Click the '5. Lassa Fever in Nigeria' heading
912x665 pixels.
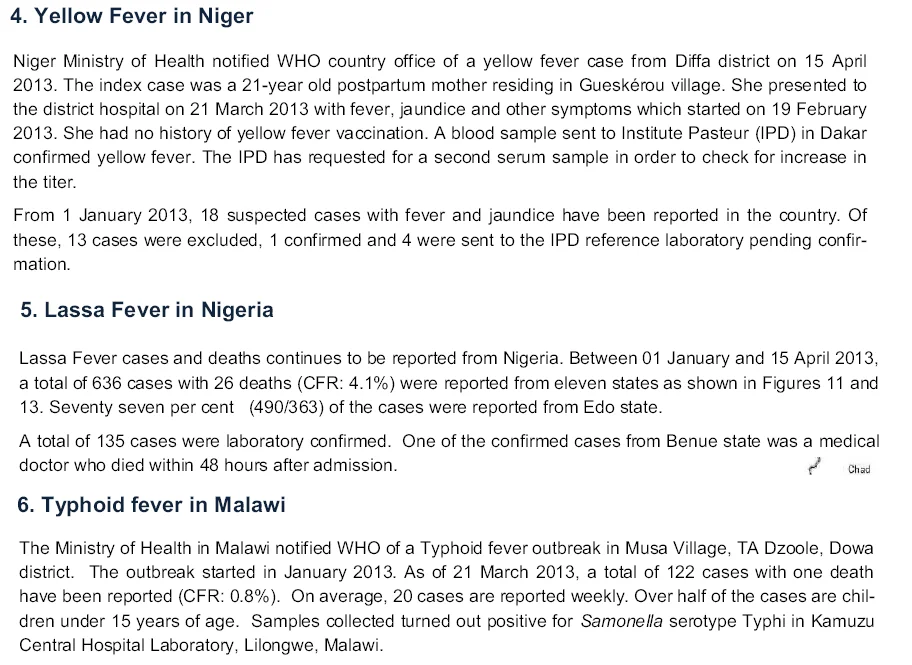pos(147,310)
